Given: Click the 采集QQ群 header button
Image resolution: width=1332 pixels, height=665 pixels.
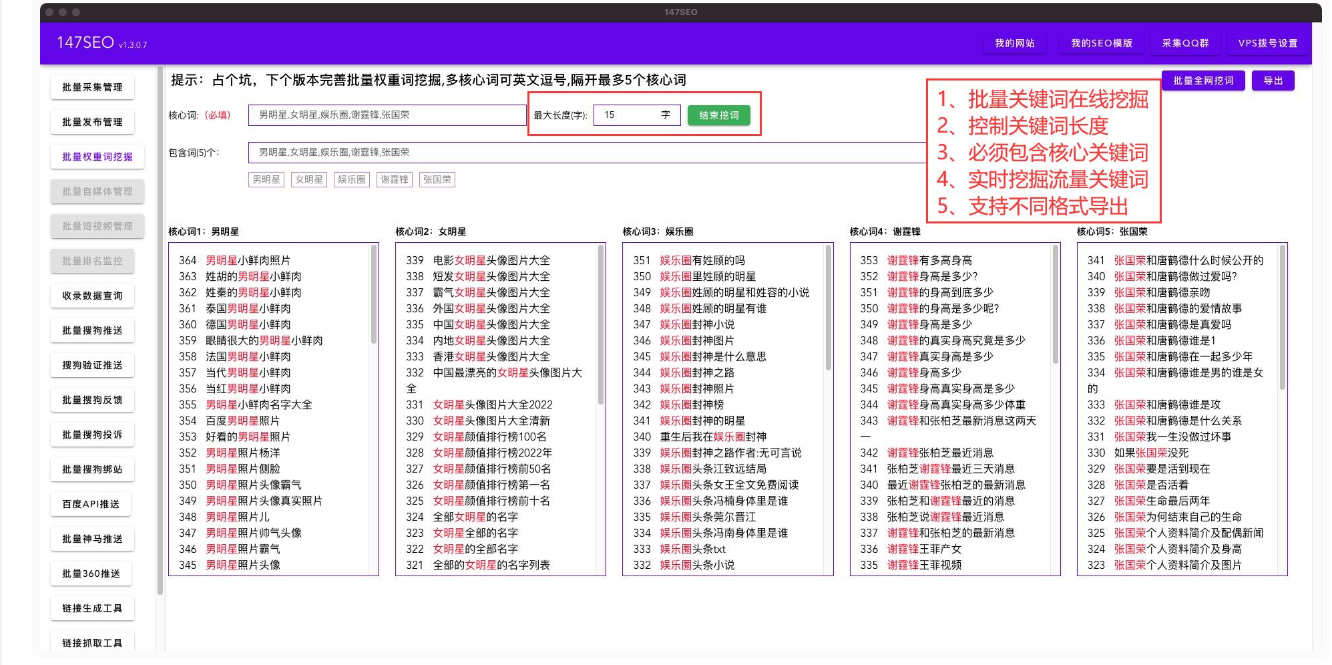Looking at the screenshot, I should [x=1185, y=44].
